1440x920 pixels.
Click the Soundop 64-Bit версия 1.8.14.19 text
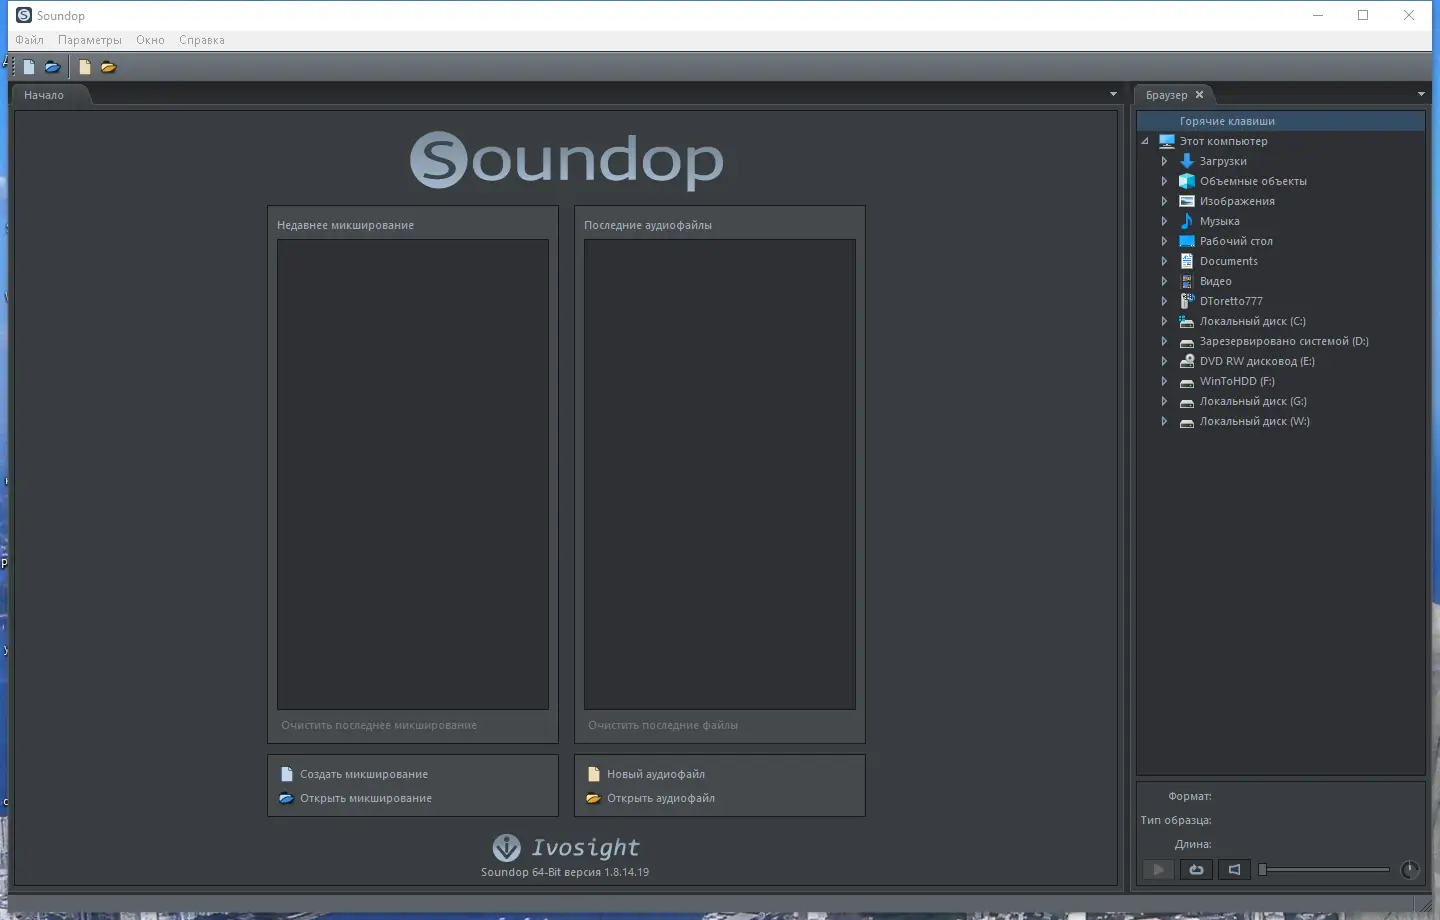pyautogui.click(x=565, y=872)
